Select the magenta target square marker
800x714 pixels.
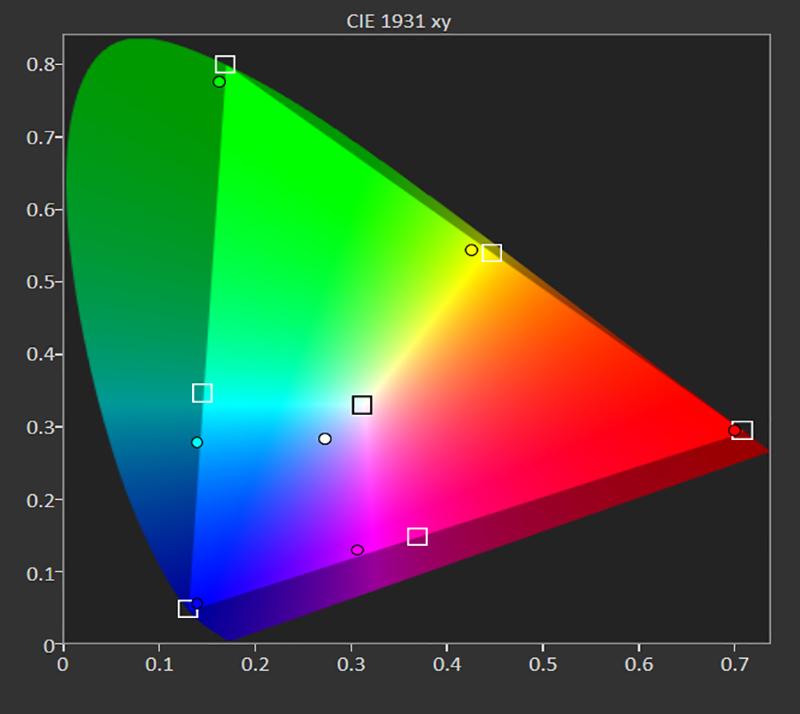(x=417, y=536)
